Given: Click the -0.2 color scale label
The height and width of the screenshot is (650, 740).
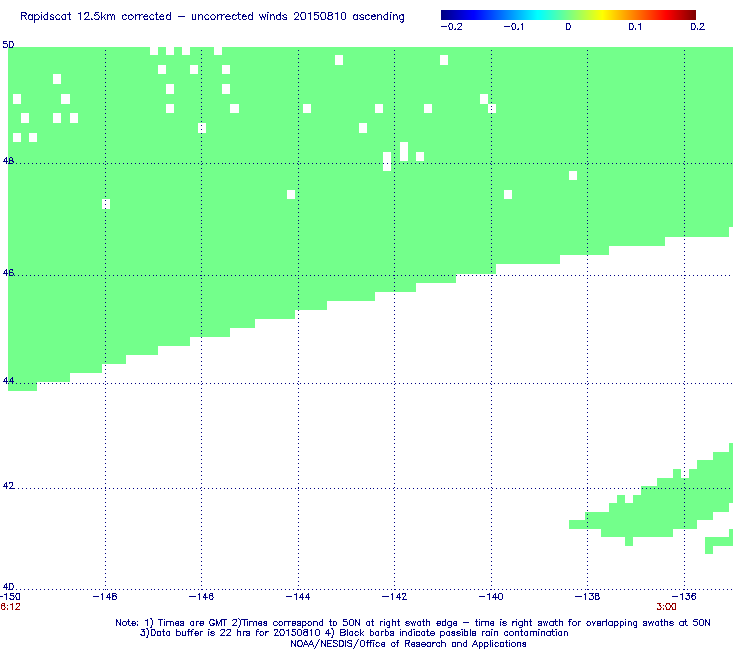Looking at the screenshot, I should [x=452, y=27].
